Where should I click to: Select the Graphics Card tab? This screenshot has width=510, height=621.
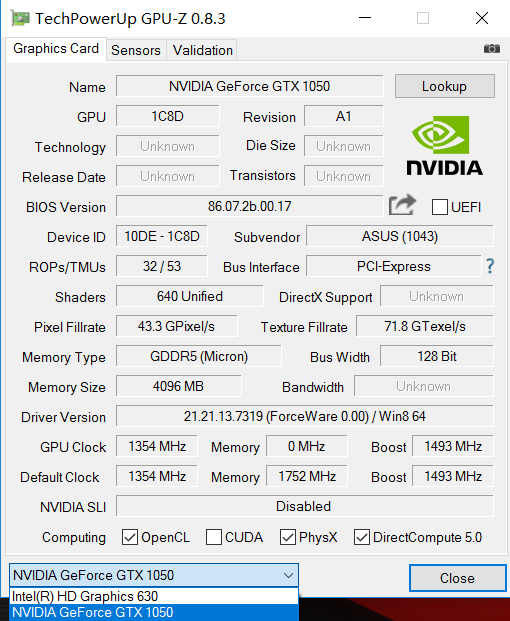(56, 49)
